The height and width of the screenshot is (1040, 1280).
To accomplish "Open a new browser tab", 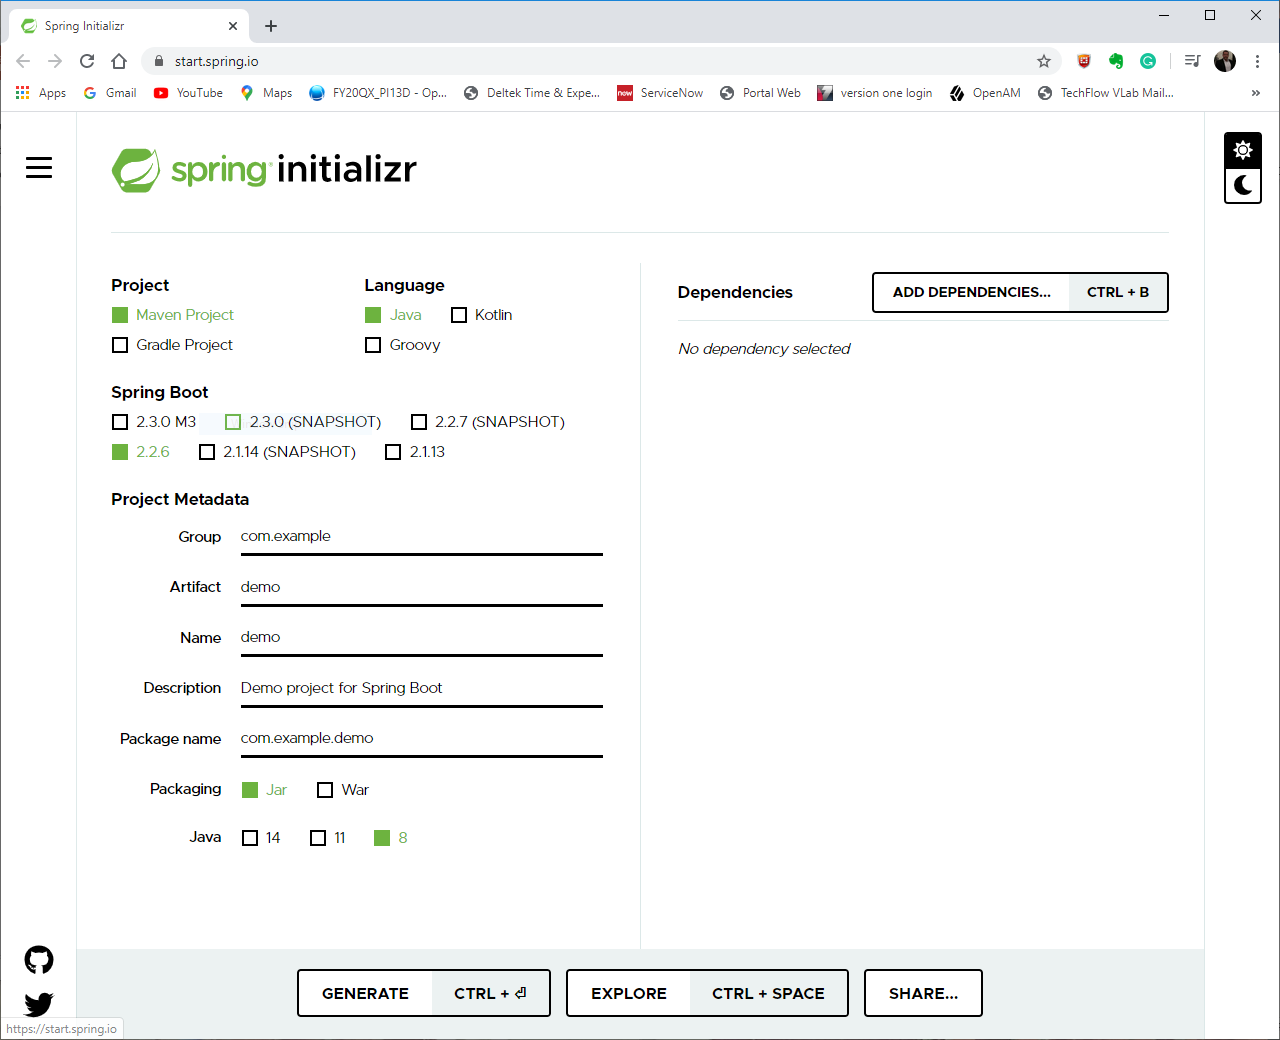I will click(271, 26).
